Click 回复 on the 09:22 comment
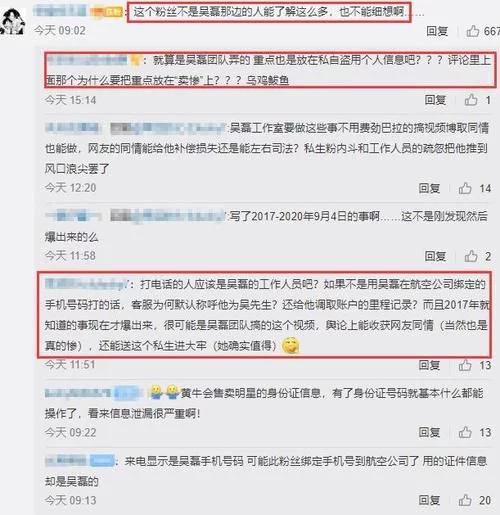 click(x=429, y=432)
